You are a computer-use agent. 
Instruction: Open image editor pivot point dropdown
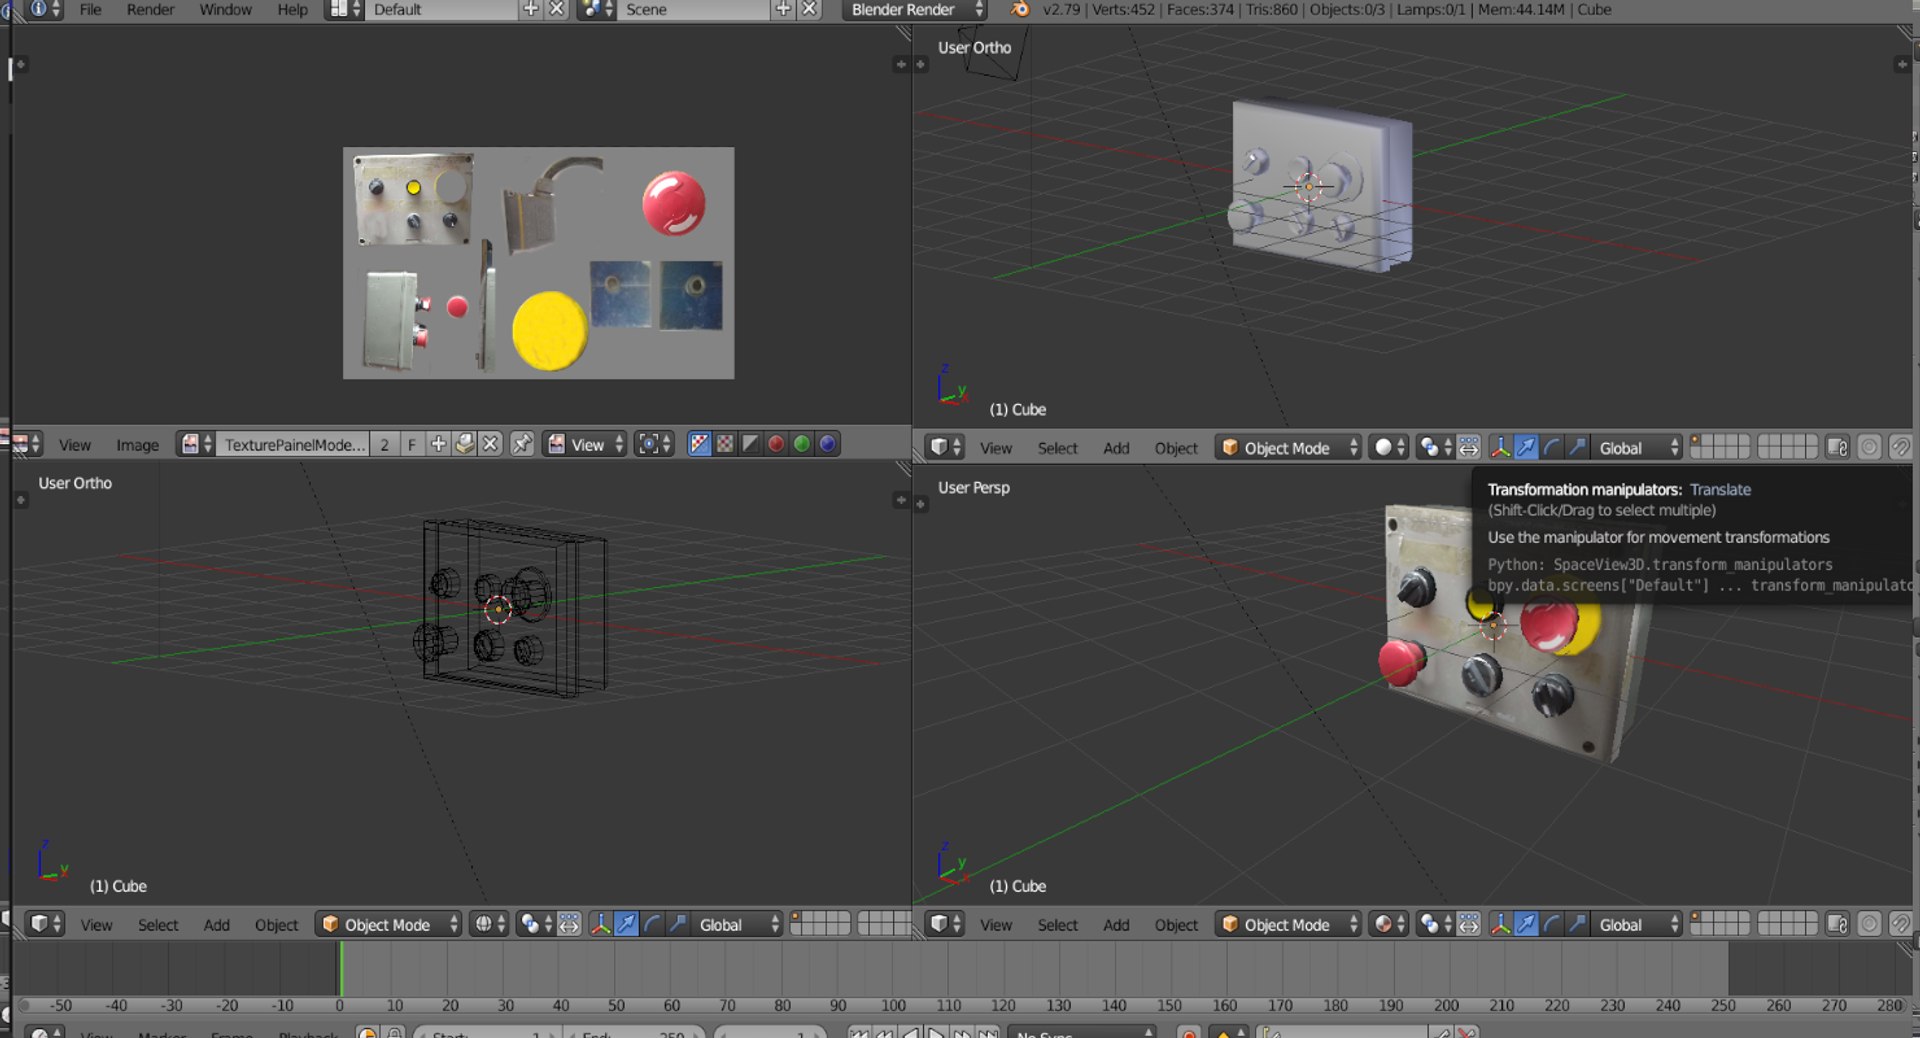click(x=655, y=444)
